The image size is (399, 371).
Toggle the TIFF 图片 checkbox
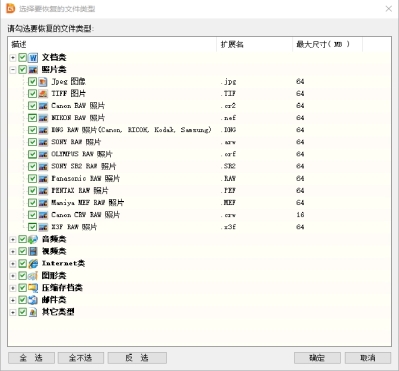[x=32, y=94]
